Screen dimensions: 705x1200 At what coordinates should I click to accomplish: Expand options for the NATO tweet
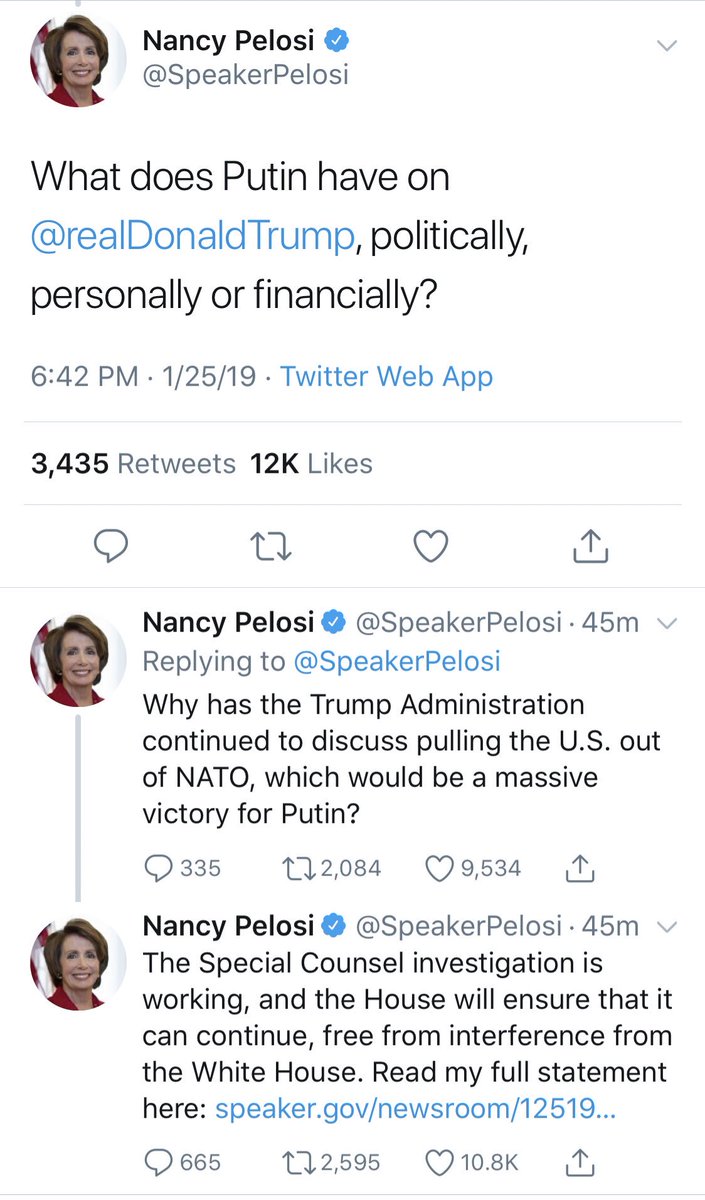tap(667, 623)
